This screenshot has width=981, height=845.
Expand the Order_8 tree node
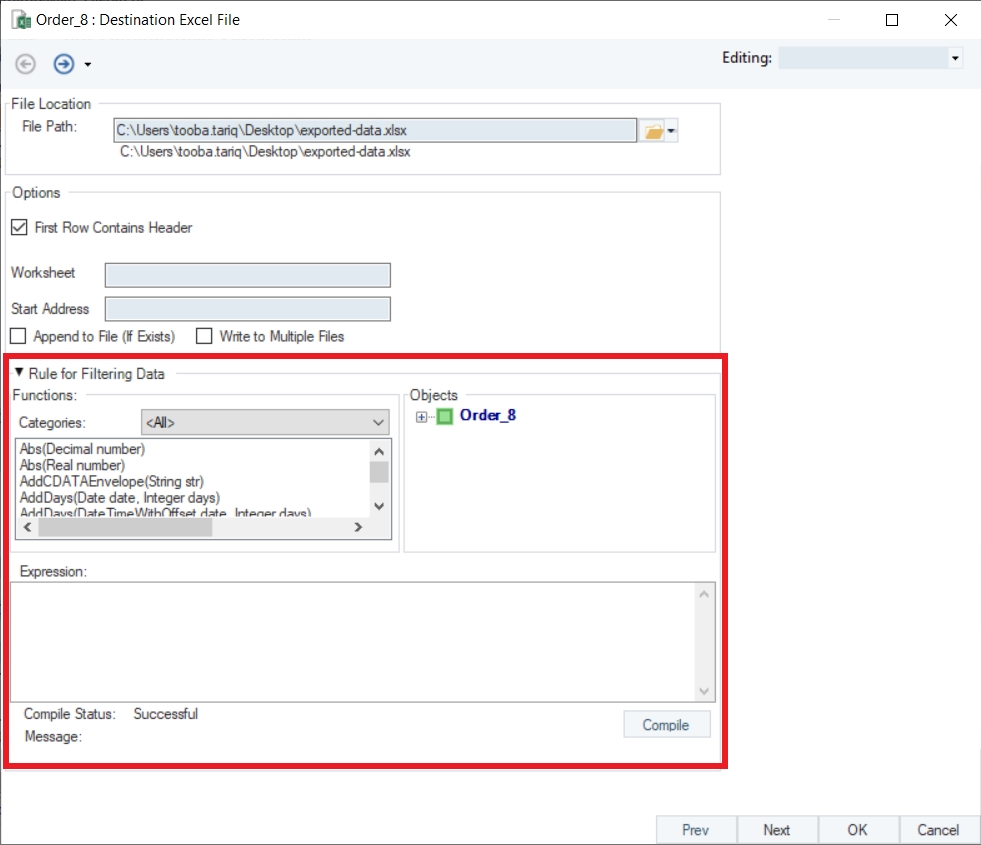[x=422, y=417]
